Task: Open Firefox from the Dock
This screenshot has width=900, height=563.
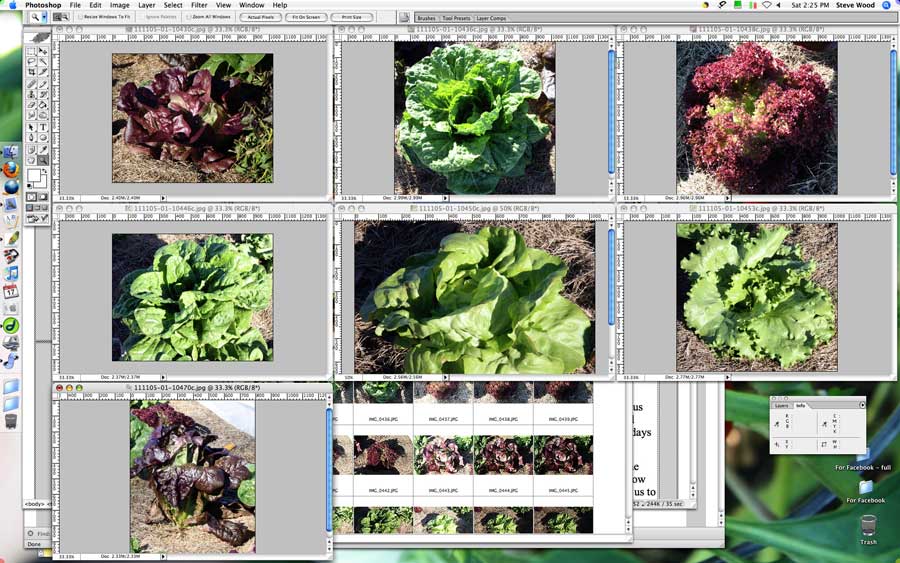Action: 11,170
